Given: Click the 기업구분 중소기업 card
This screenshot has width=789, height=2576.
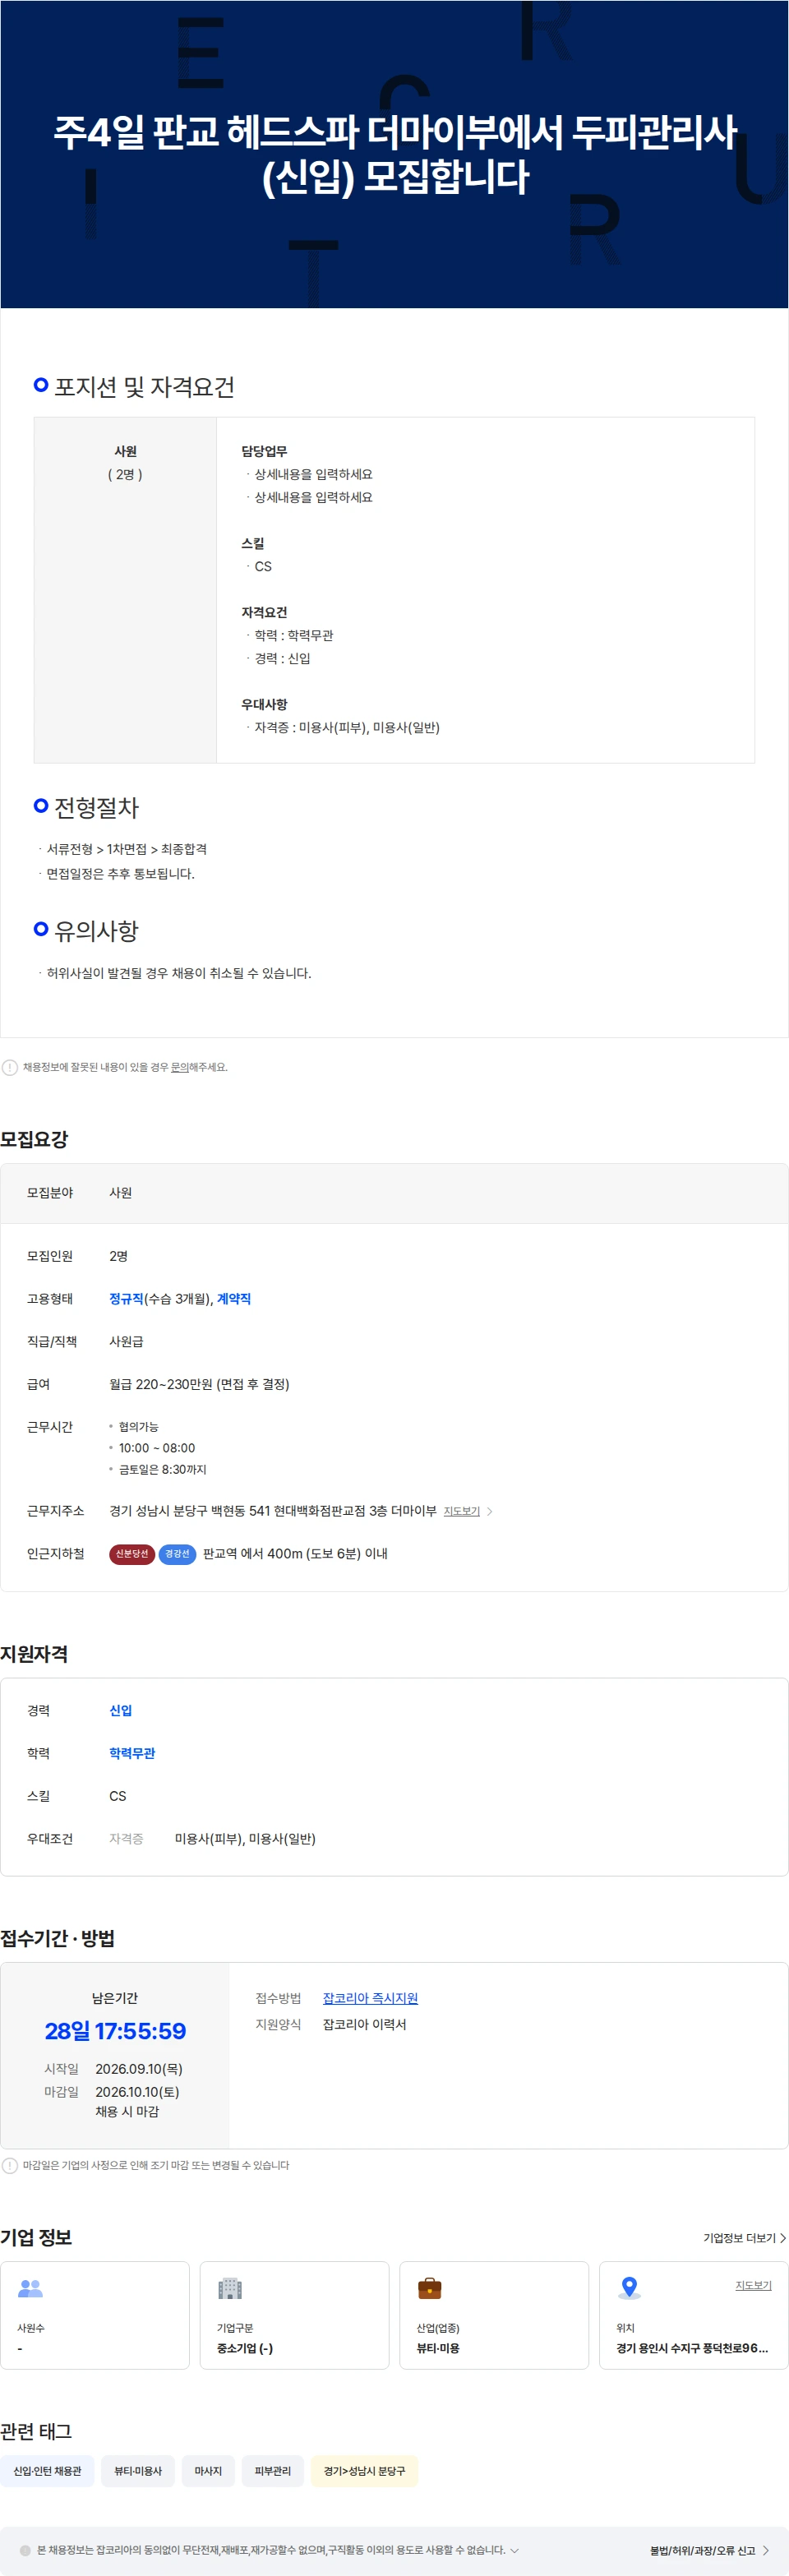Looking at the screenshot, I should pyautogui.click(x=294, y=2315).
